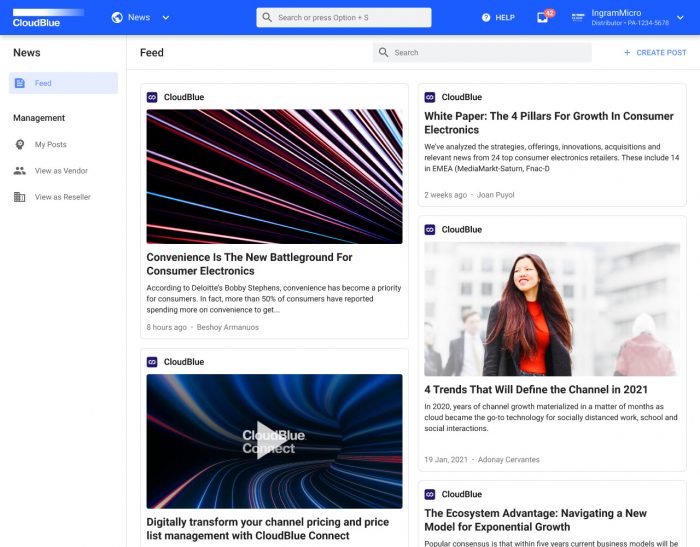700x547 pixels.
Task: Click CloudBlue name above Convenience post
Action: [184, 97]
